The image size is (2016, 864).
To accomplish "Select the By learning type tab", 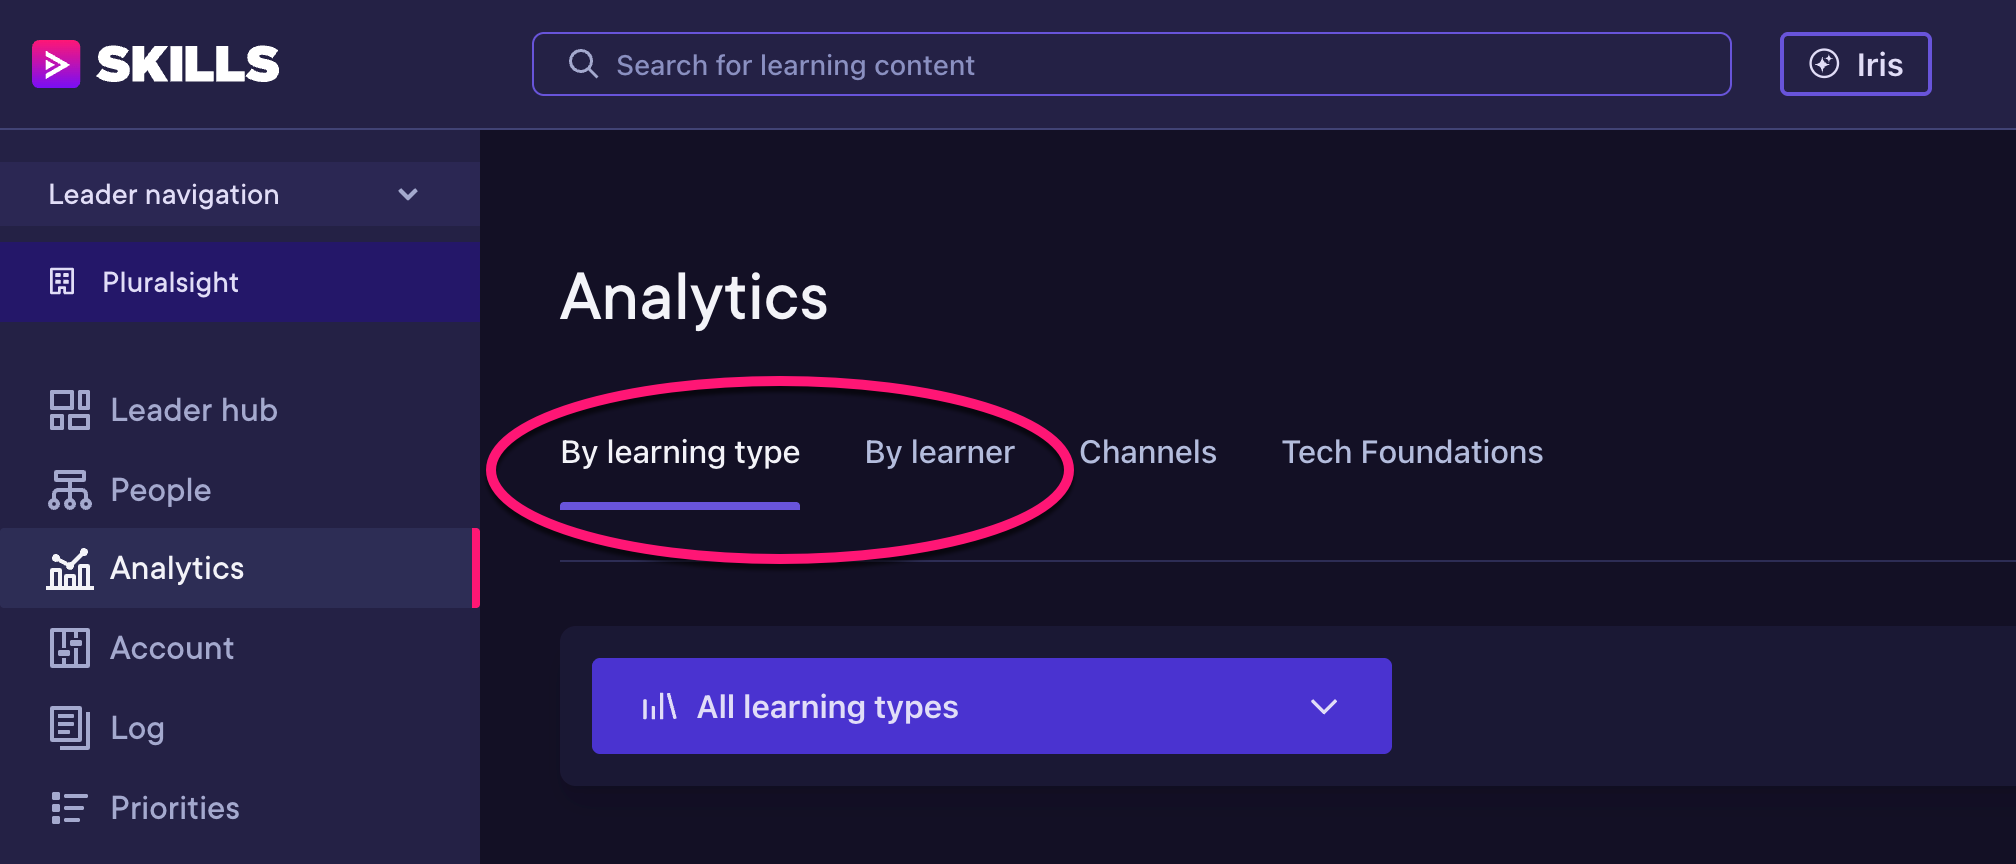I will click(x=680, y=453).
